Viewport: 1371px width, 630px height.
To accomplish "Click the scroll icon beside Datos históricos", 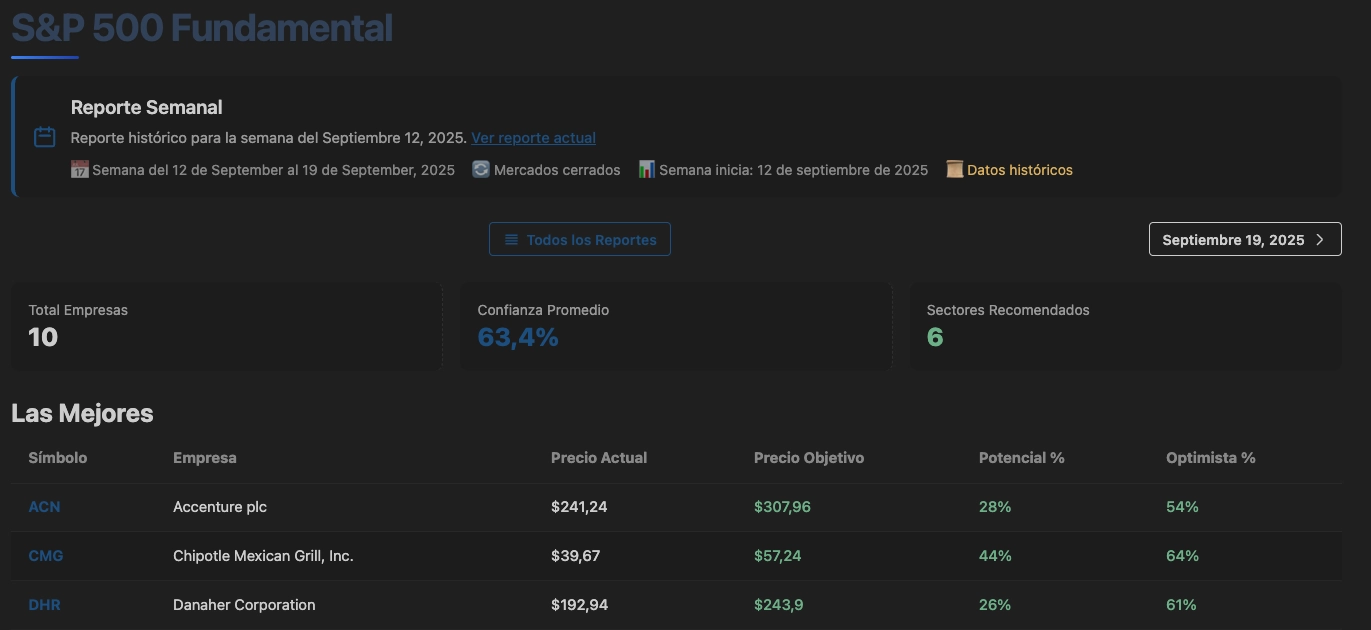I will (955, 170).
